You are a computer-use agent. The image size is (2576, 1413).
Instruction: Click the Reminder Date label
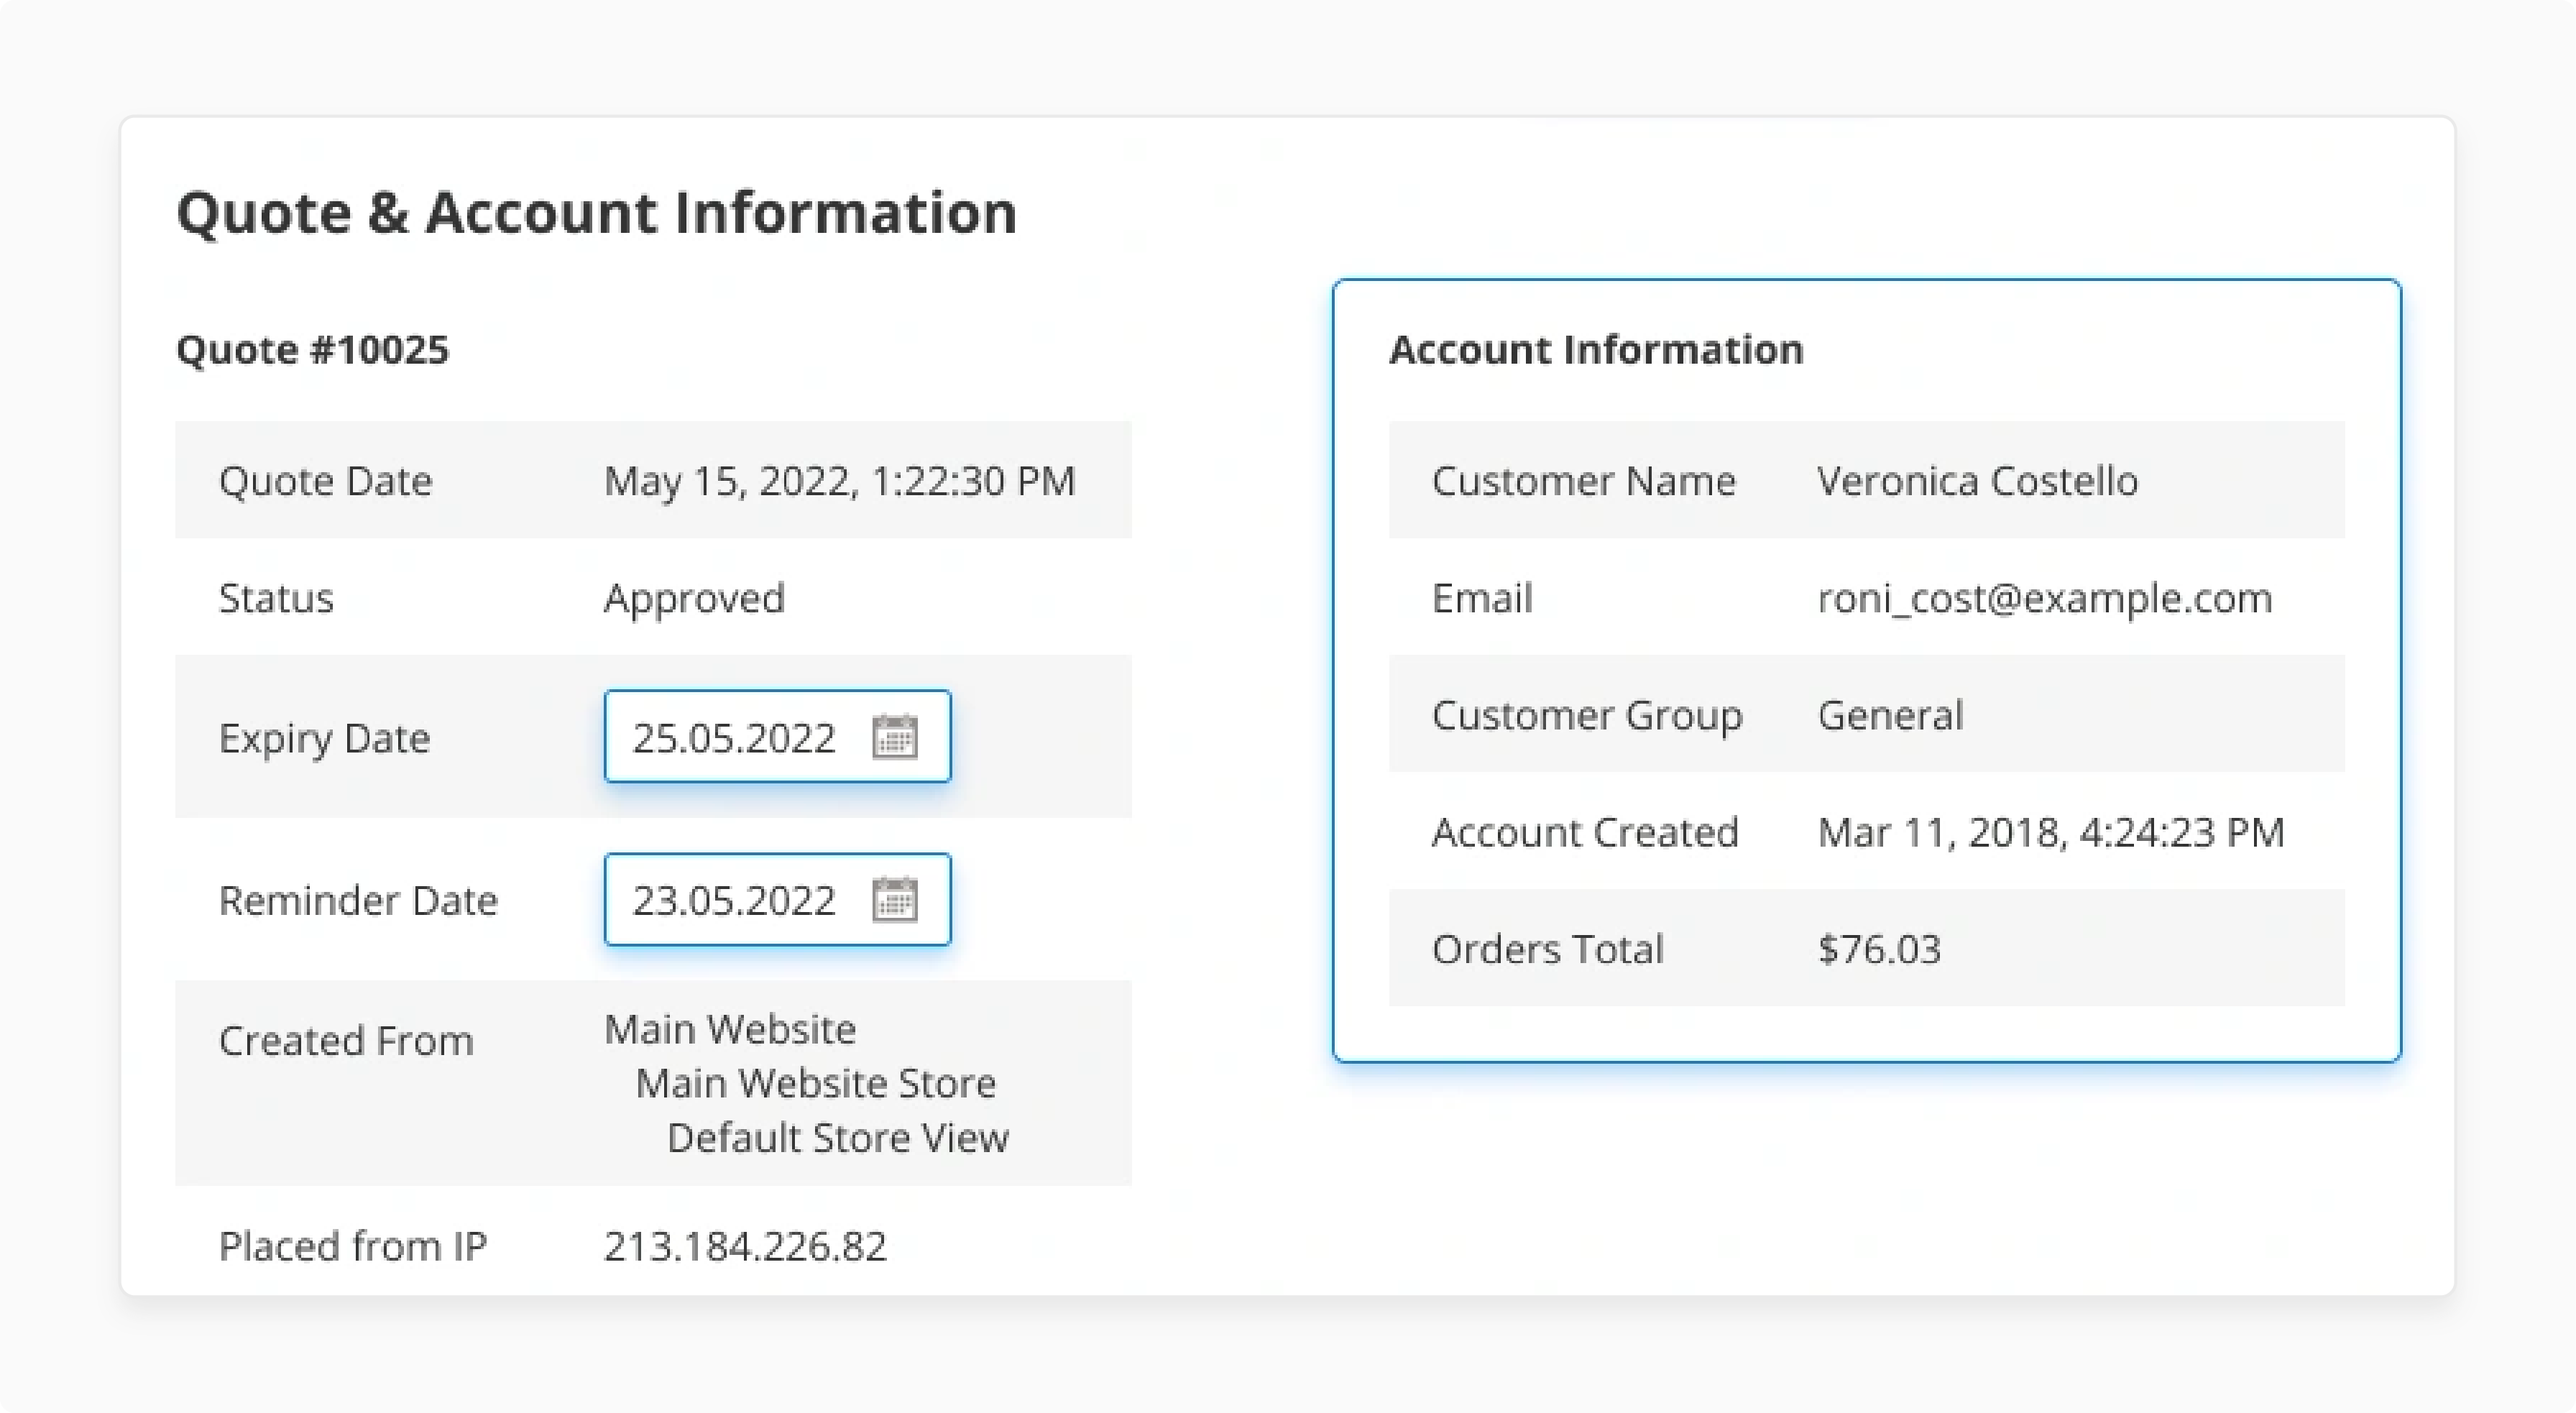click(358, 900)
